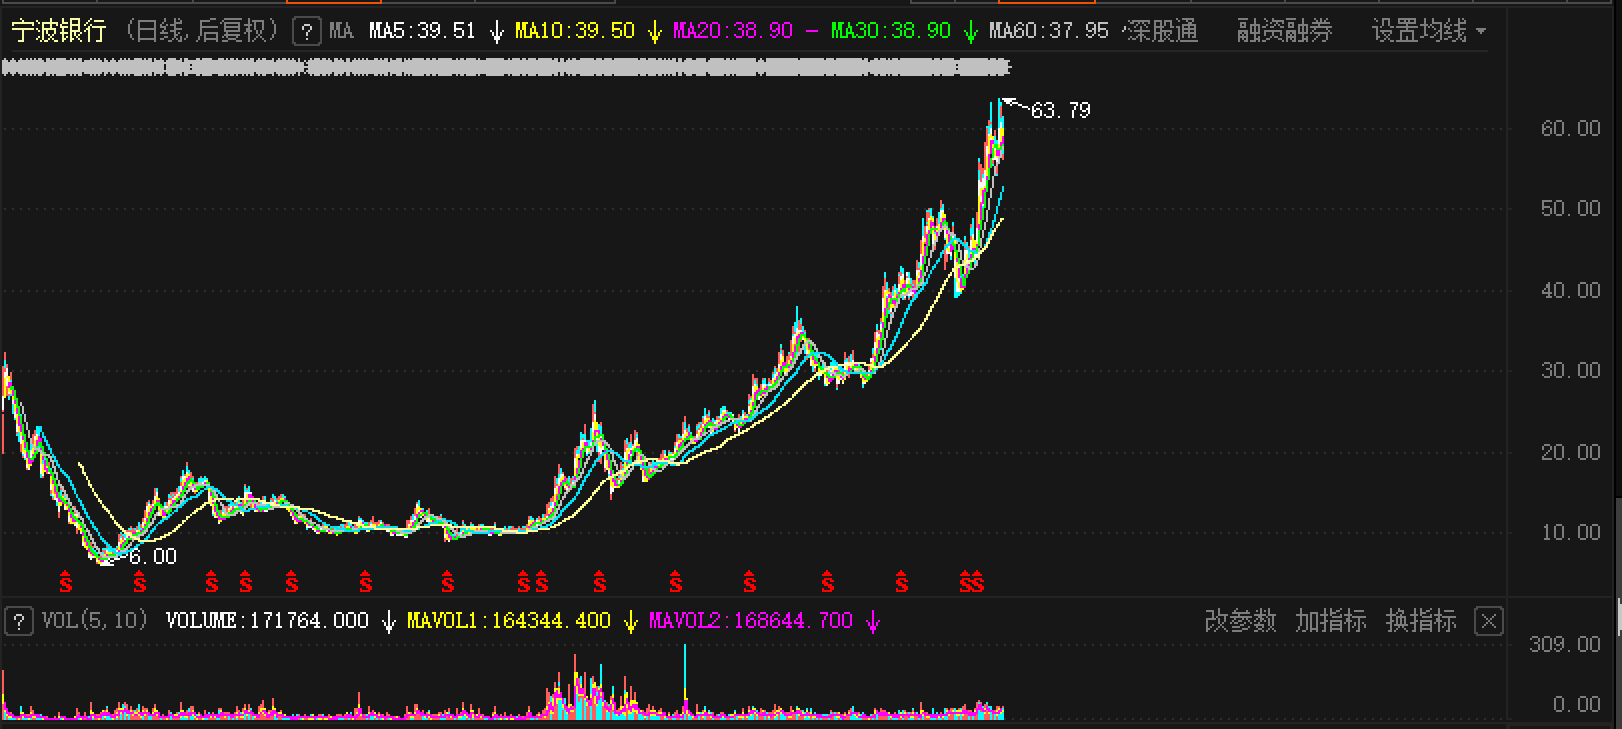Open 改参数 to edit VOL parameters

pos(1241,621)
